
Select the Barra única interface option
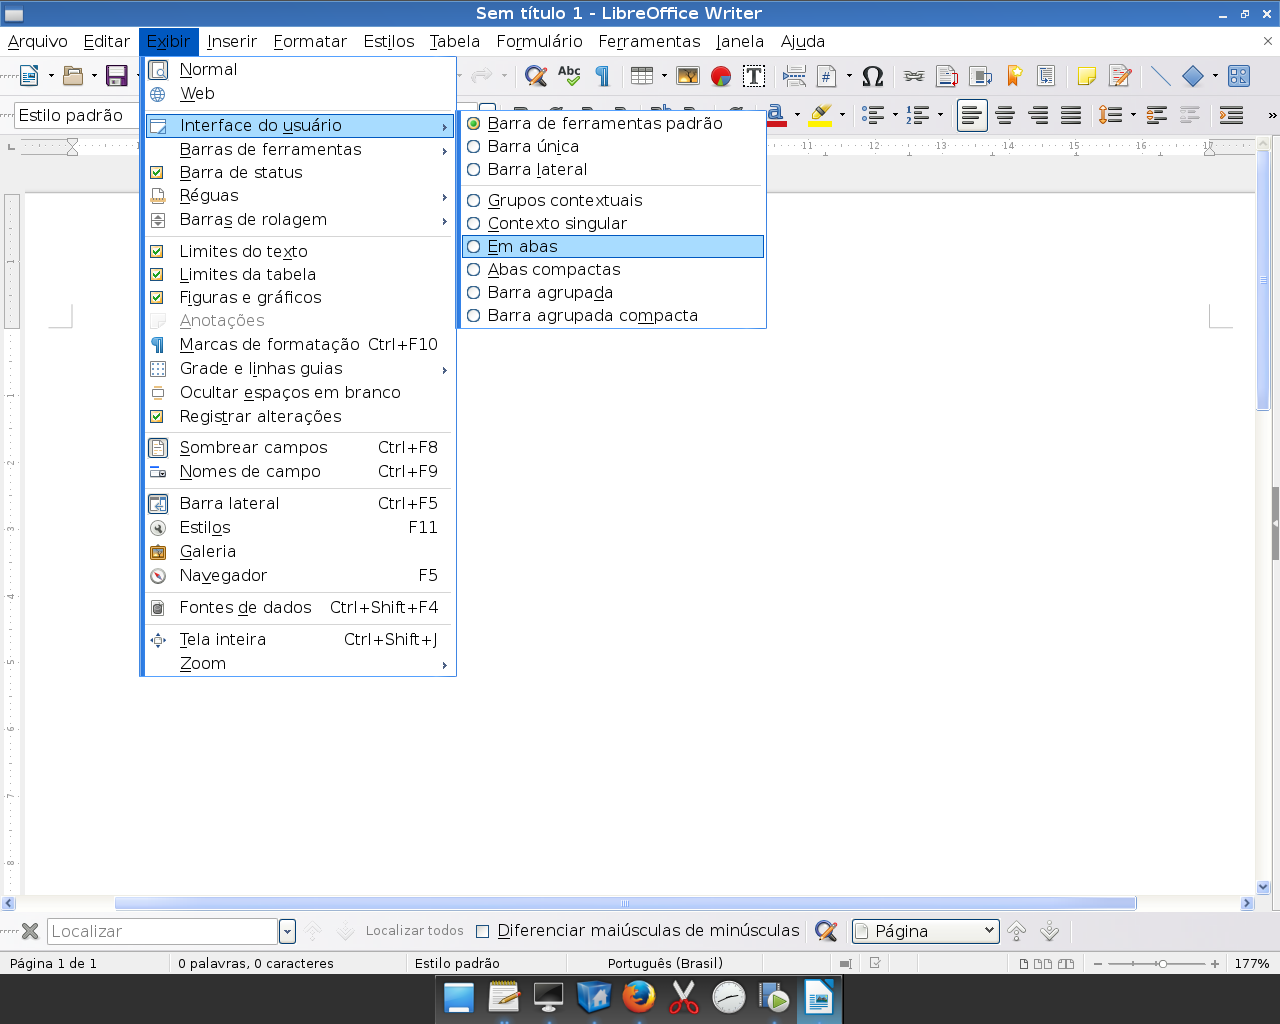[613, 146]
